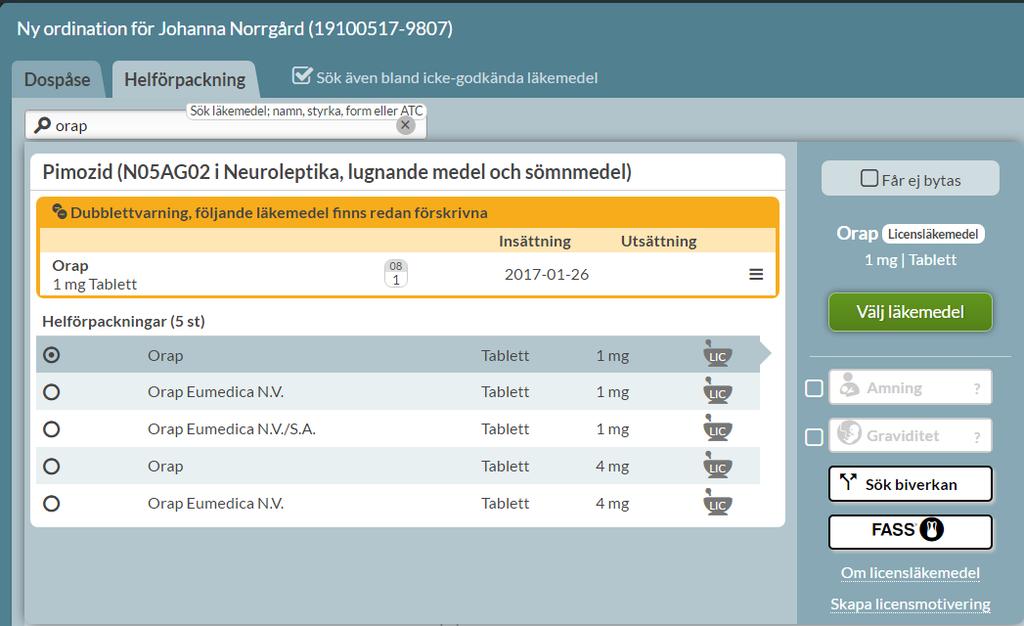The image size is (1024, 626).
Task: Click the Helförpackningar (5 st) label
Action: pos(123,321)
